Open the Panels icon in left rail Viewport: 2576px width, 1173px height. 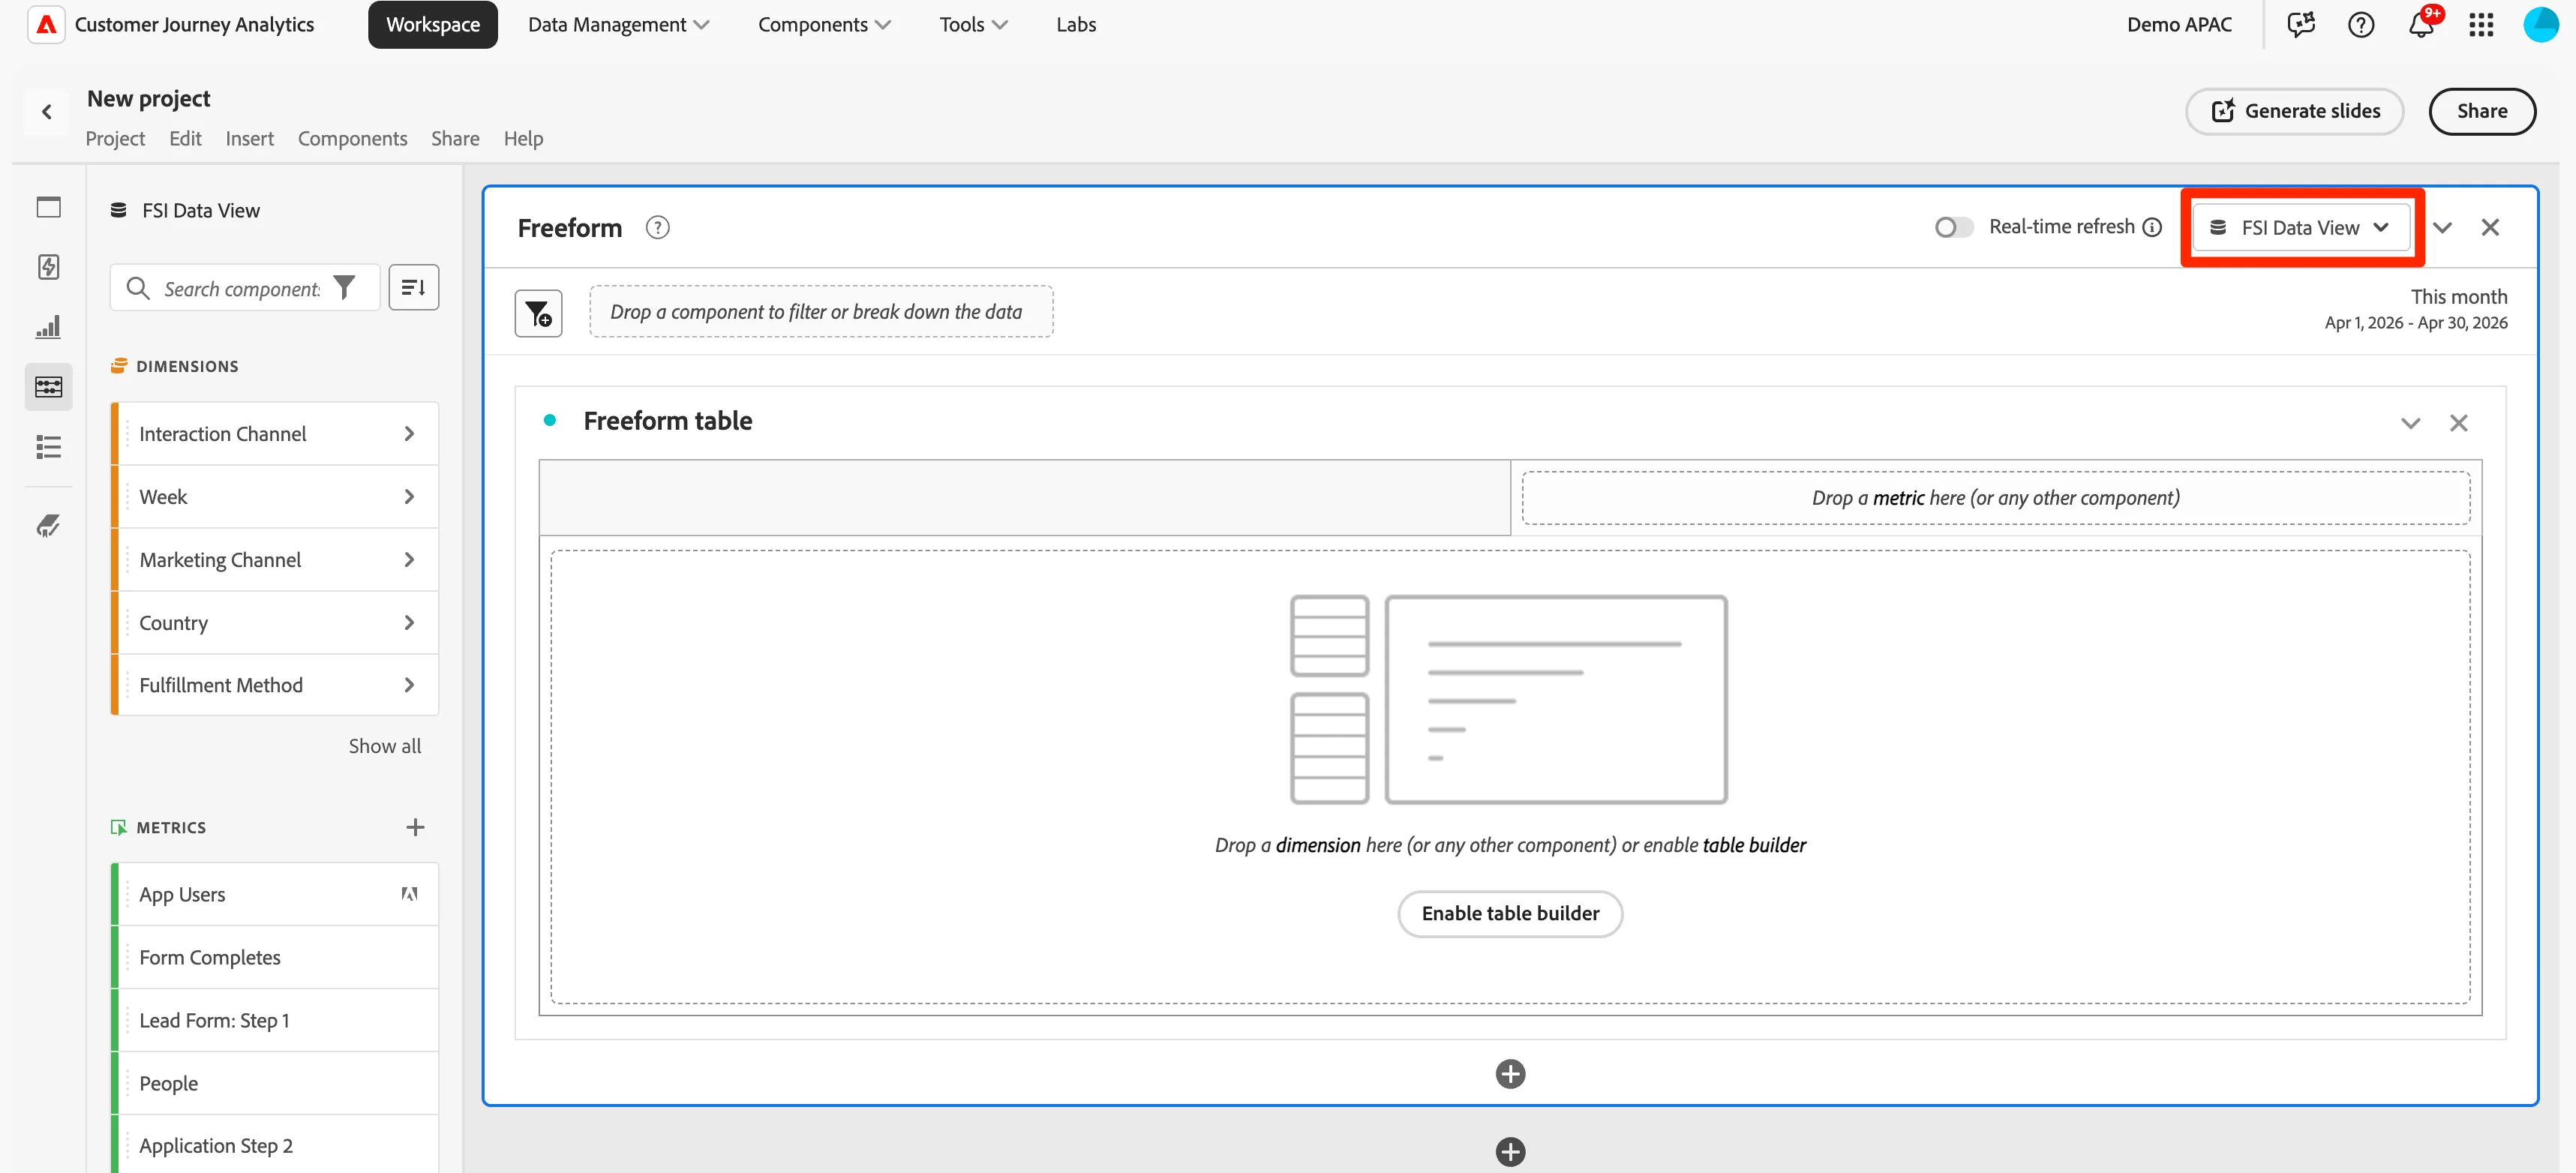[x=48, y=207]
